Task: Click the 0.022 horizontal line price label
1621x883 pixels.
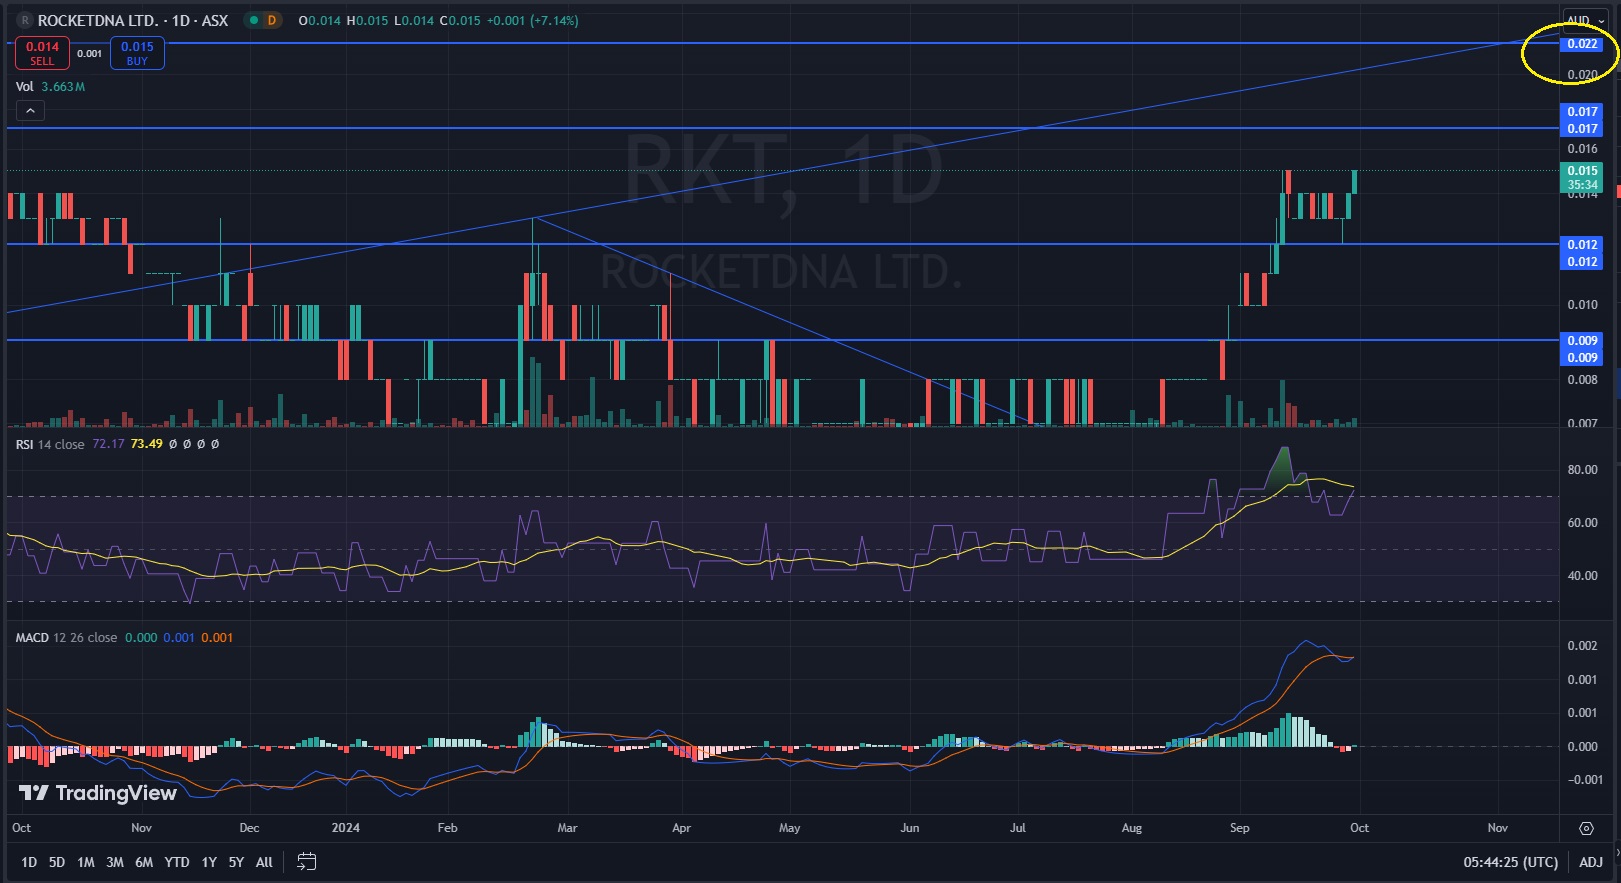Action: tap(1582, 43)
